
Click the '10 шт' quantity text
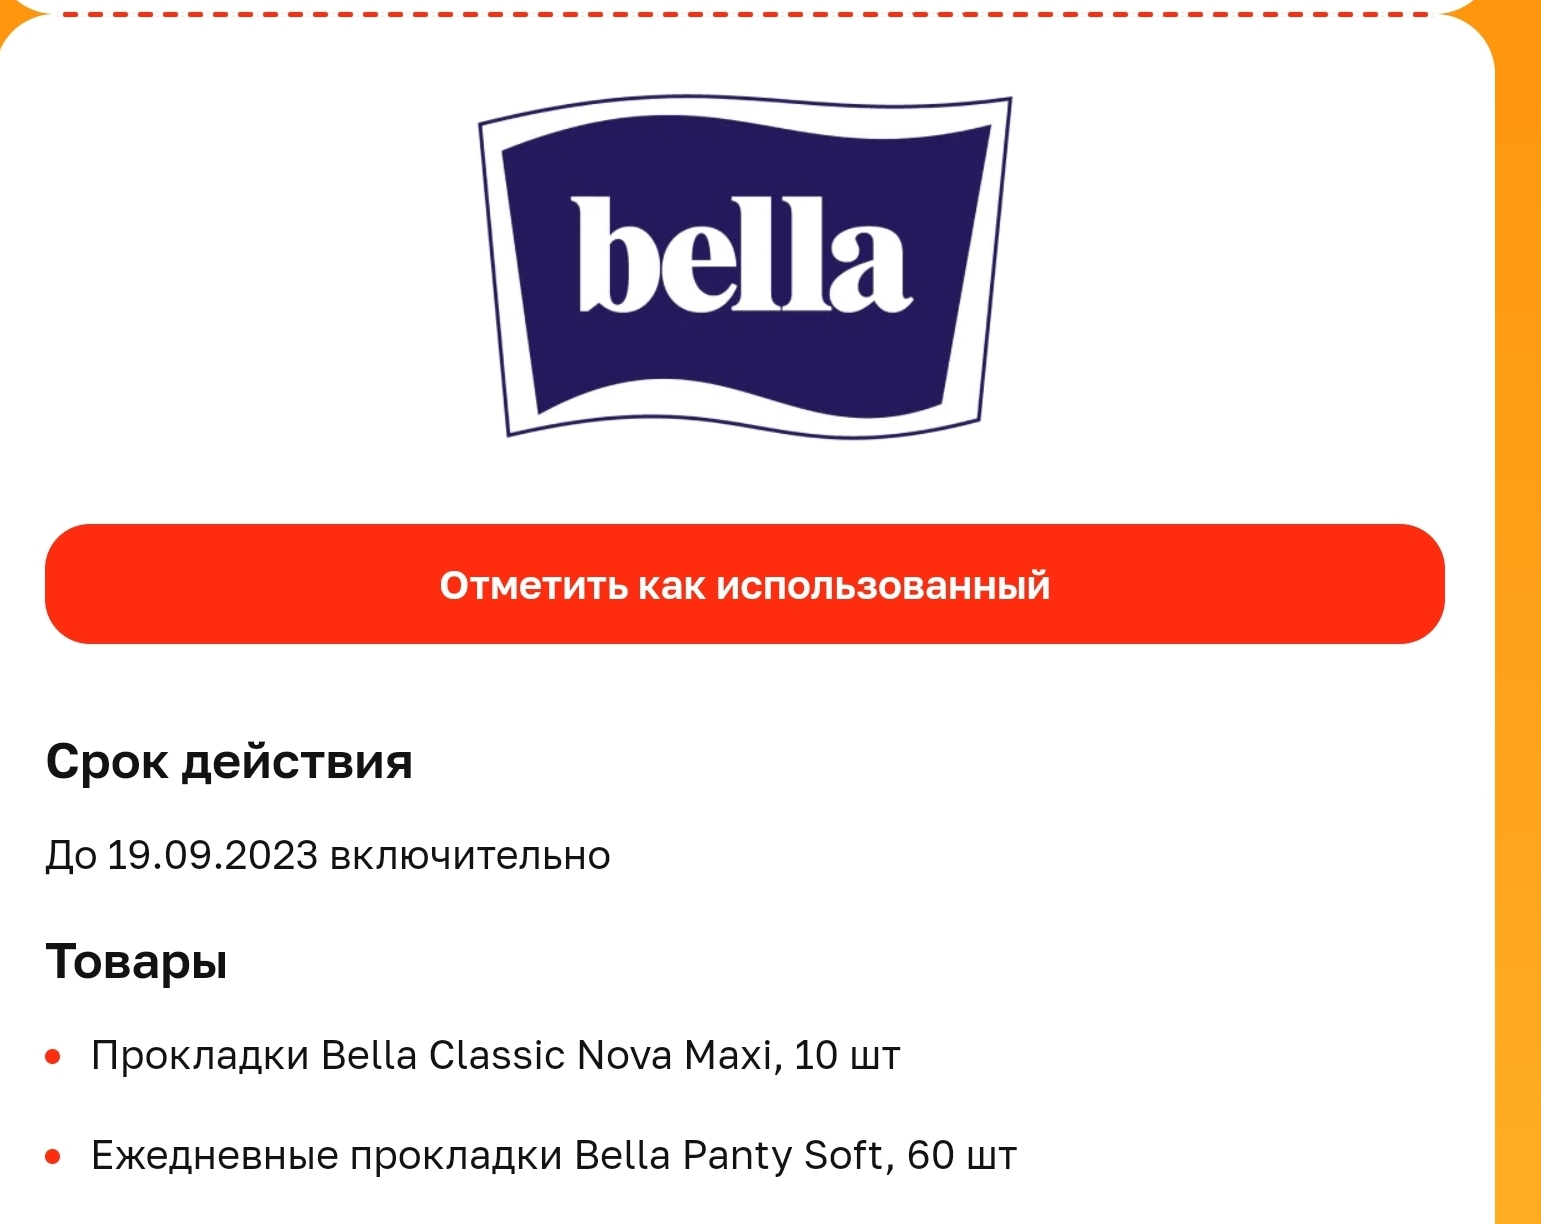(848, 1056)
